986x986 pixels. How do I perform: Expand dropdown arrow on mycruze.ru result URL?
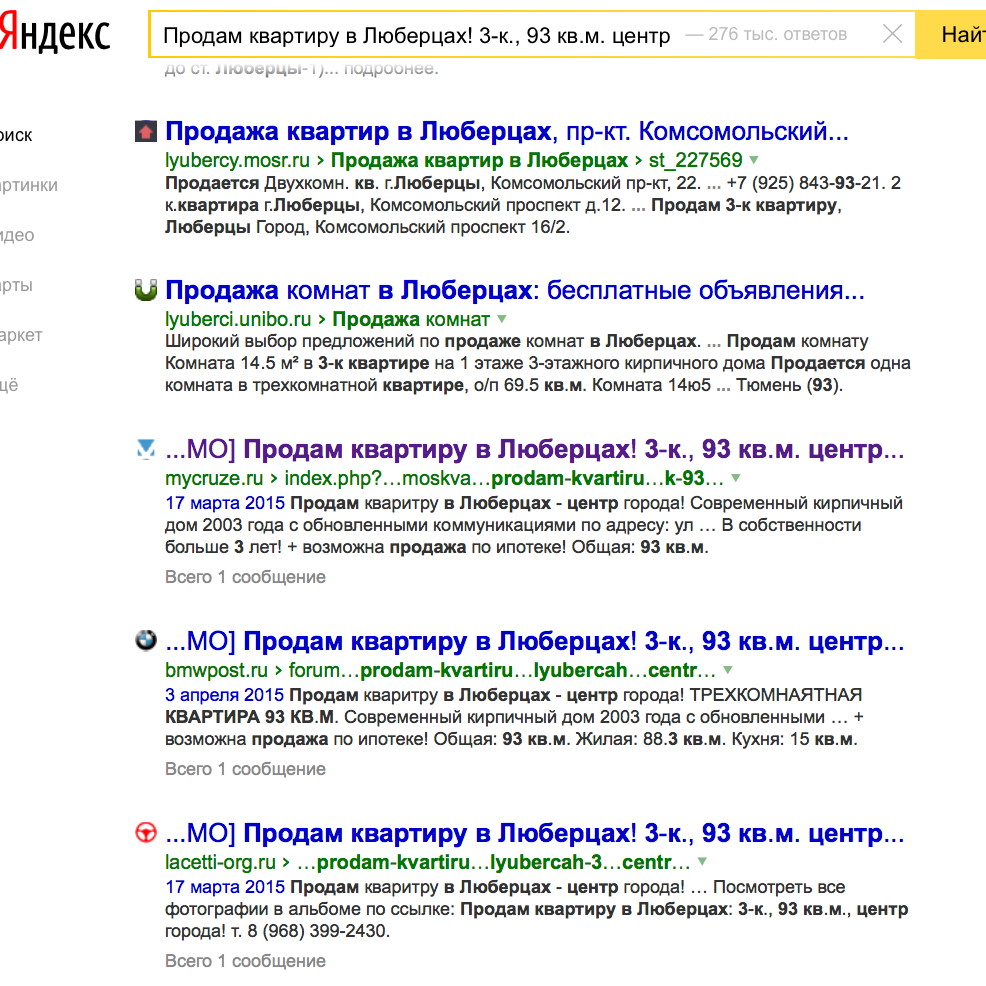(x=736, y=478)
